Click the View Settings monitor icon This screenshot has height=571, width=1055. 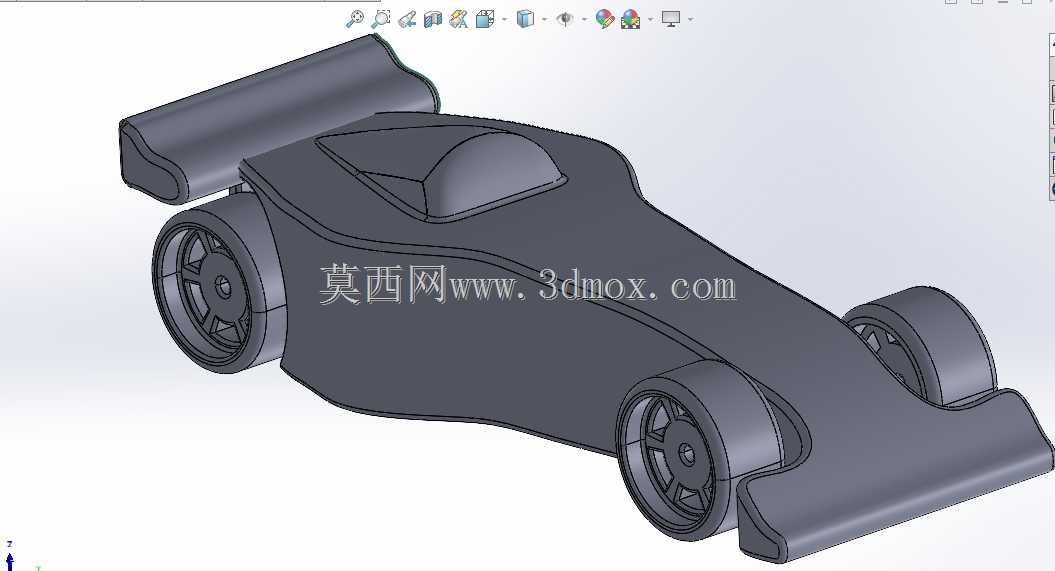point(671,19)
